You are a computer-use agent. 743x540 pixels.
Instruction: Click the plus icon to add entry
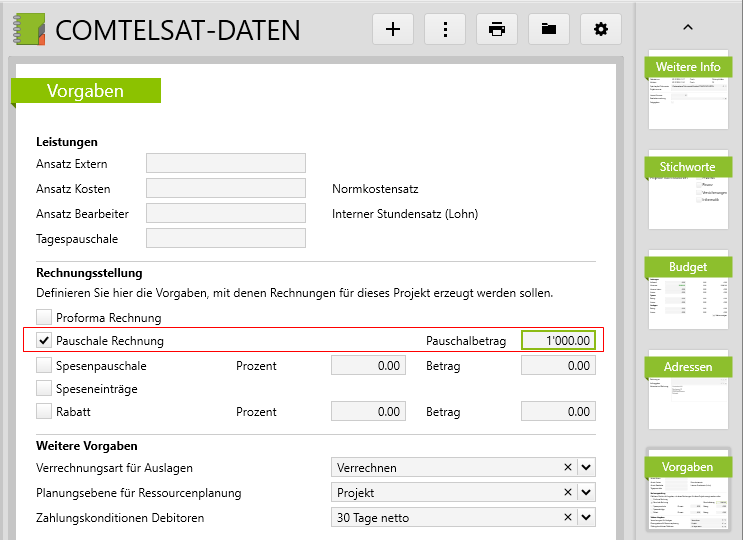(393, 29)
